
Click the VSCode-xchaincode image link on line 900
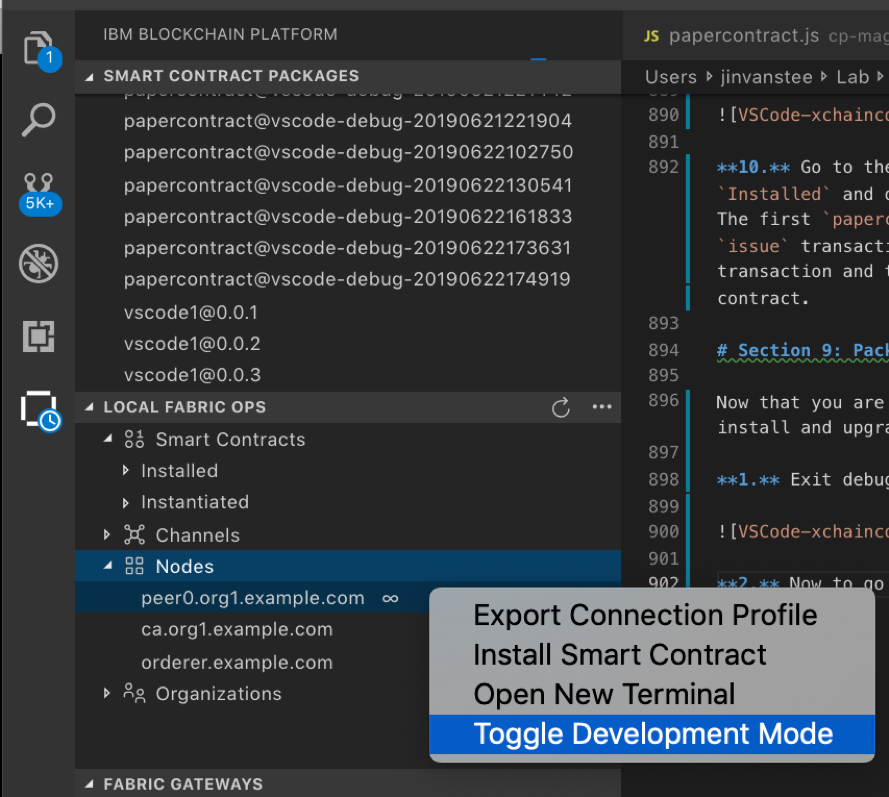point(812,532)
